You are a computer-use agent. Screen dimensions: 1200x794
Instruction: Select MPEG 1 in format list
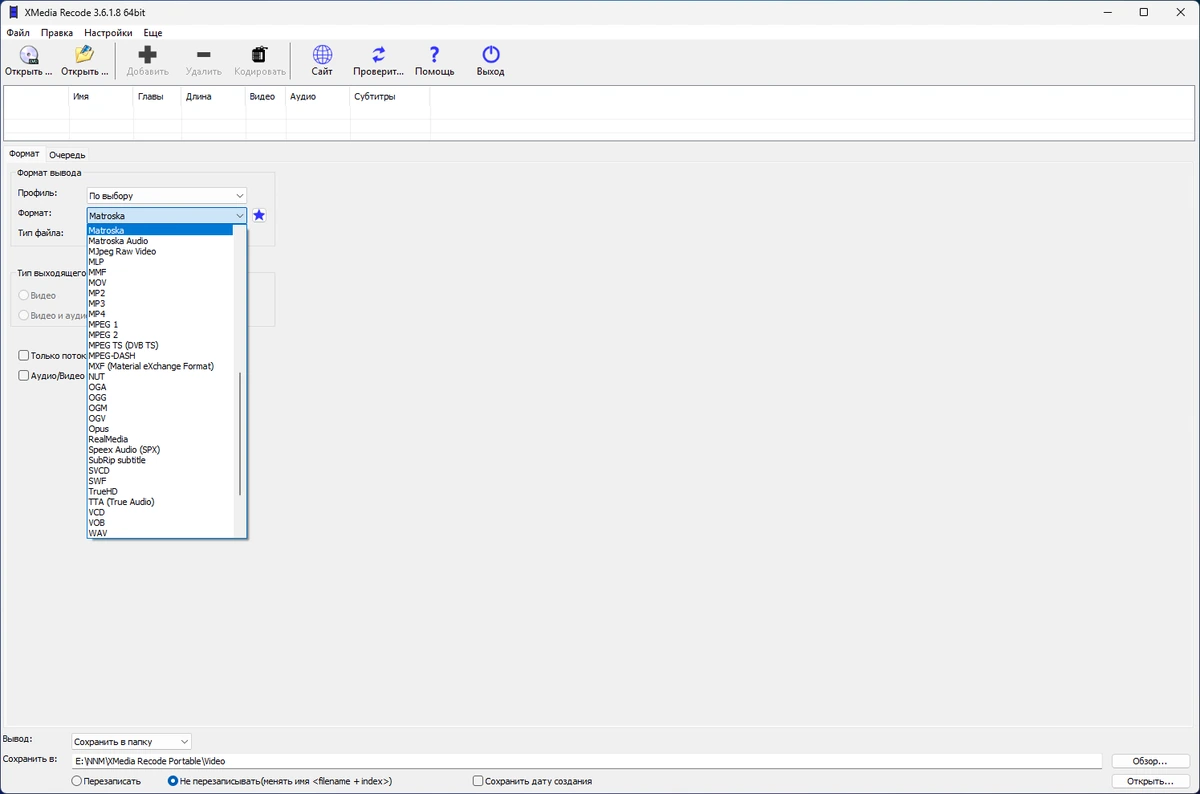click(160, 324)
